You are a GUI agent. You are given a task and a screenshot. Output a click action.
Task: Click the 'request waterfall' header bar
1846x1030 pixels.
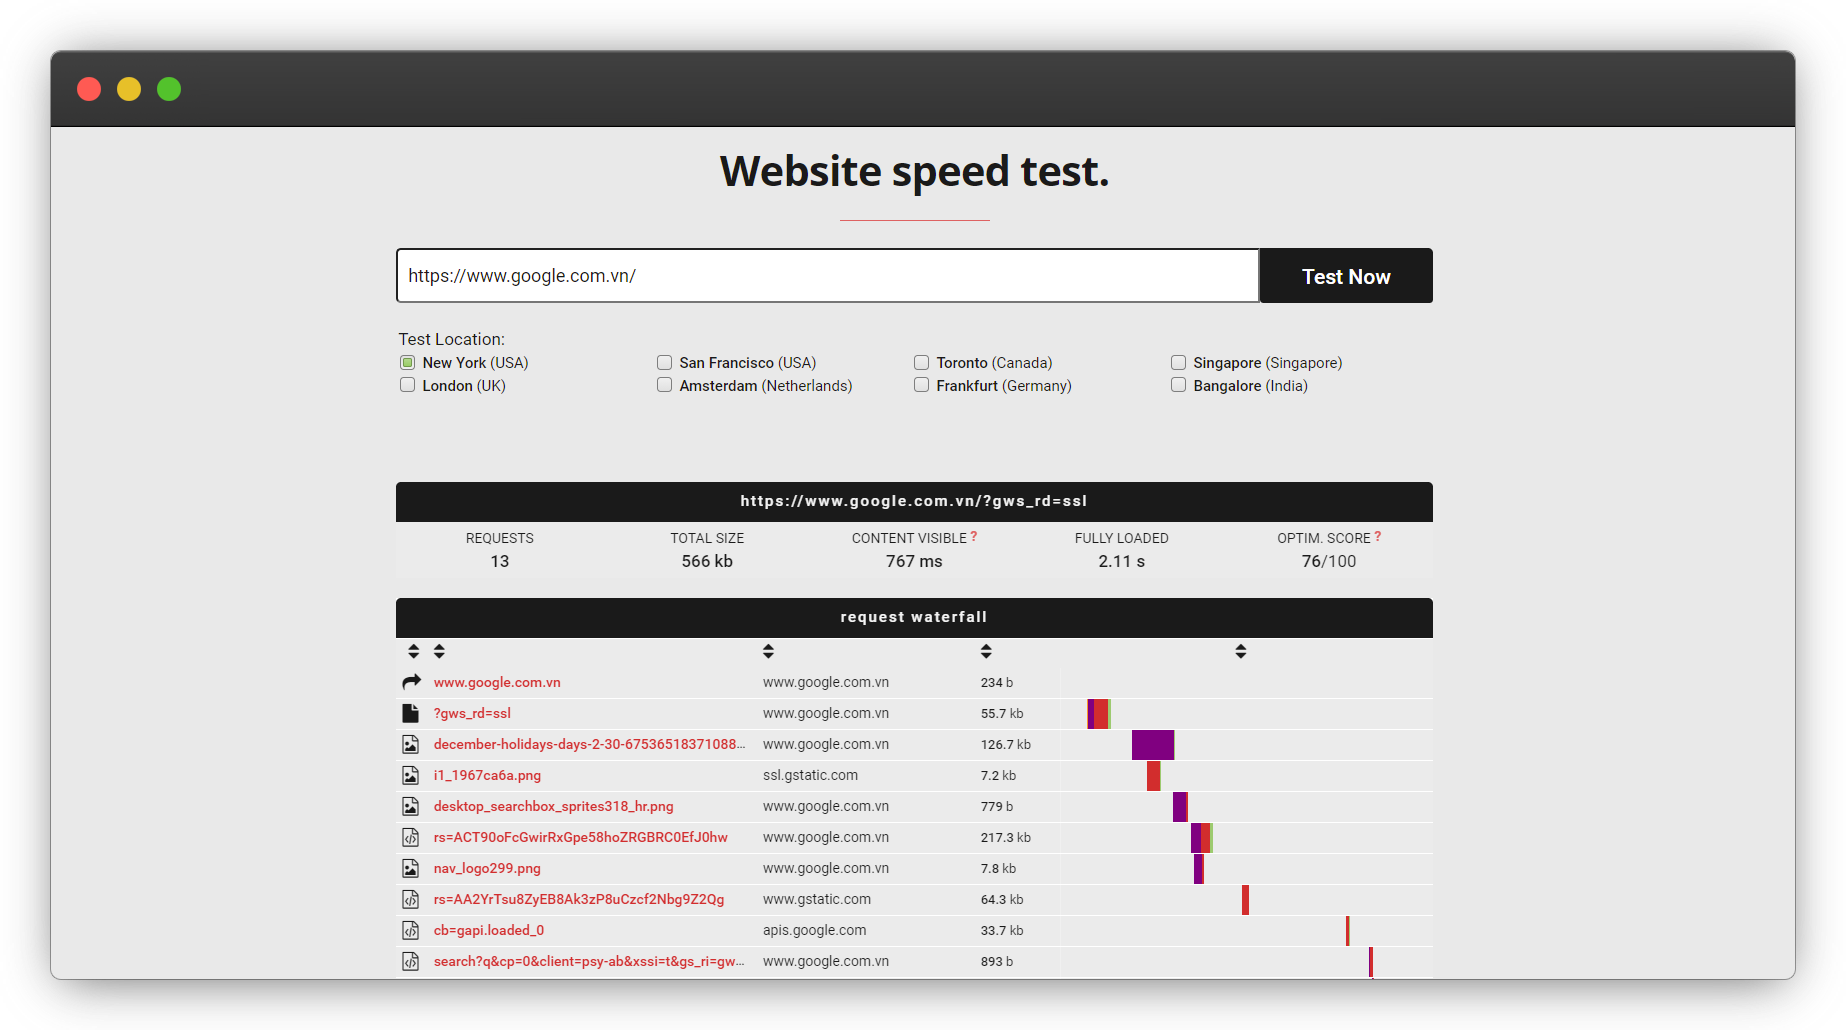click(x=914, y=618)
